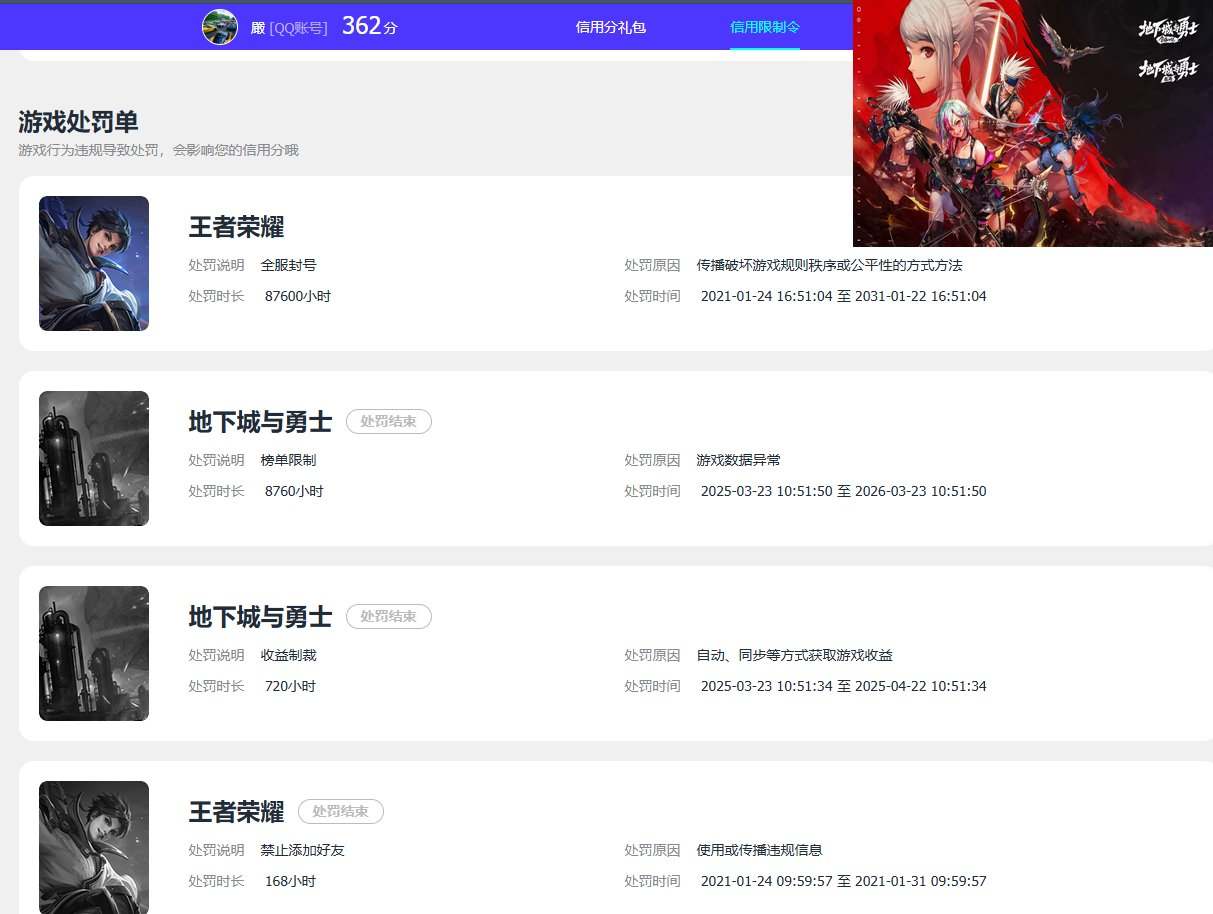
Task: Click the 87600小时 duration value
Action: pyautogui.click(x=298, y=296)
